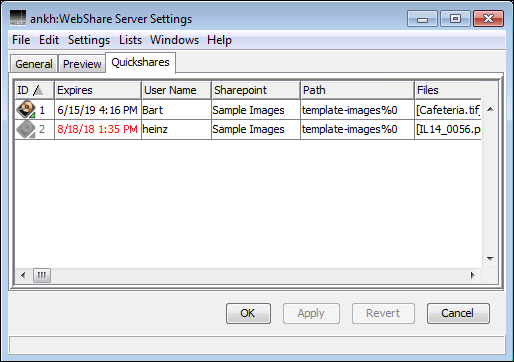
Task: Click the expired quickshare icon in row 2
Action: point(26,129)
